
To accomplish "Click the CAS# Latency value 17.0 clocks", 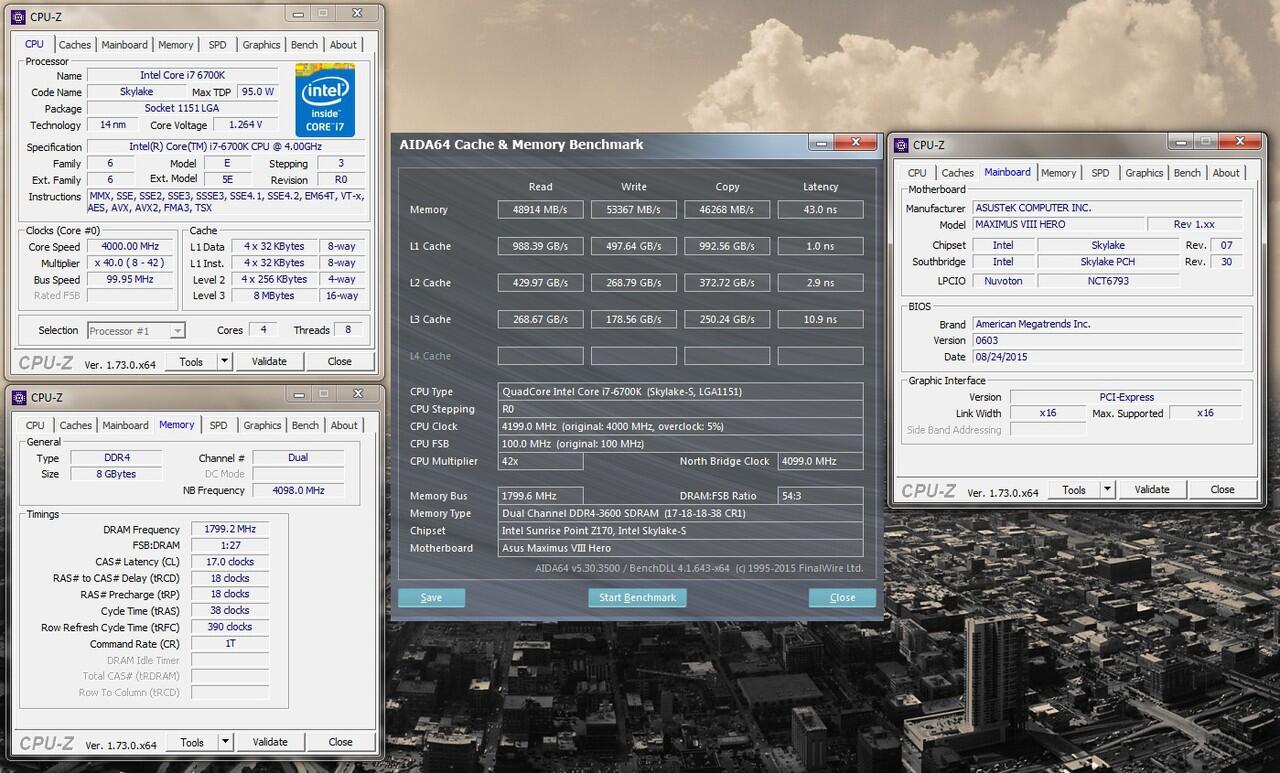I will click(230, 562).
